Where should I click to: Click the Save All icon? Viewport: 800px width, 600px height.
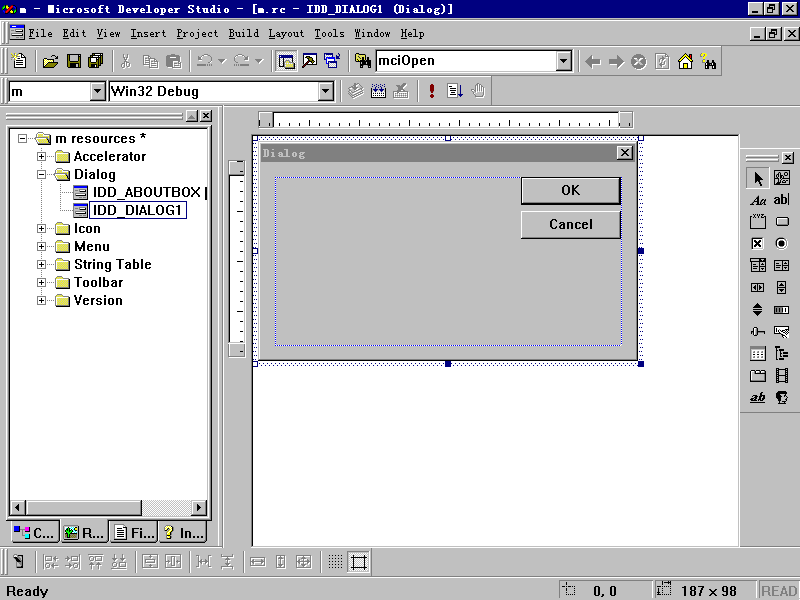click(x=96, y=61)
